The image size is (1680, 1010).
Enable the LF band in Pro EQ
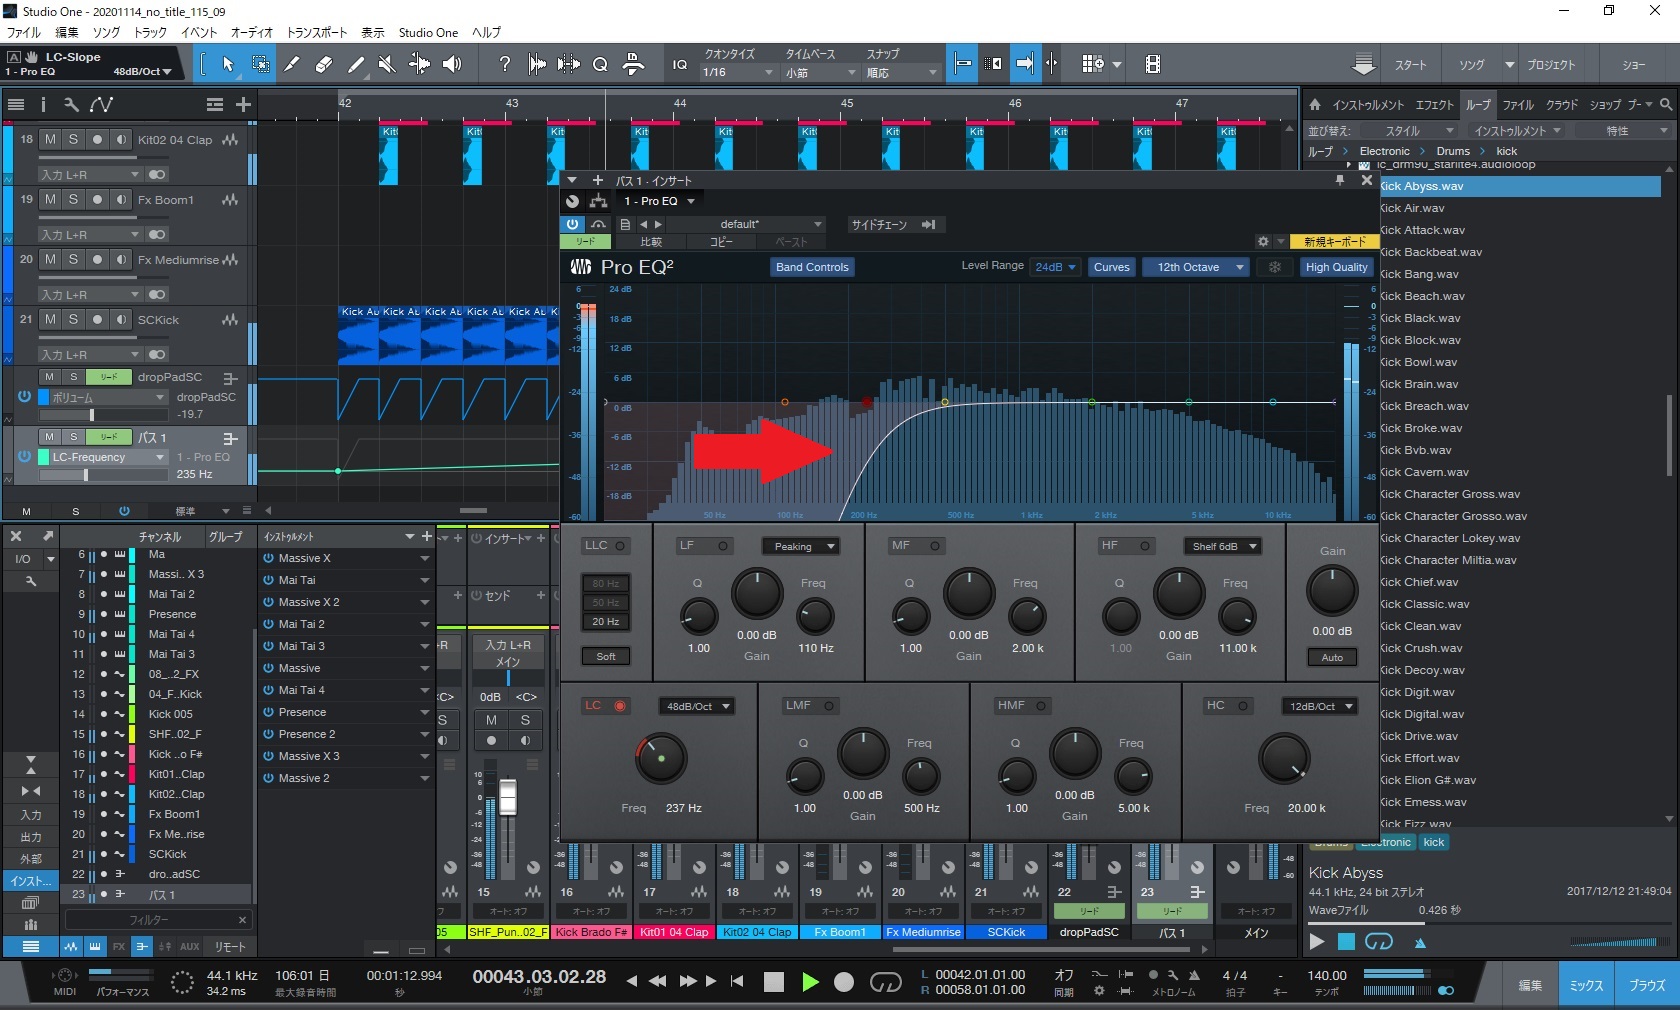tap(723, 545)
